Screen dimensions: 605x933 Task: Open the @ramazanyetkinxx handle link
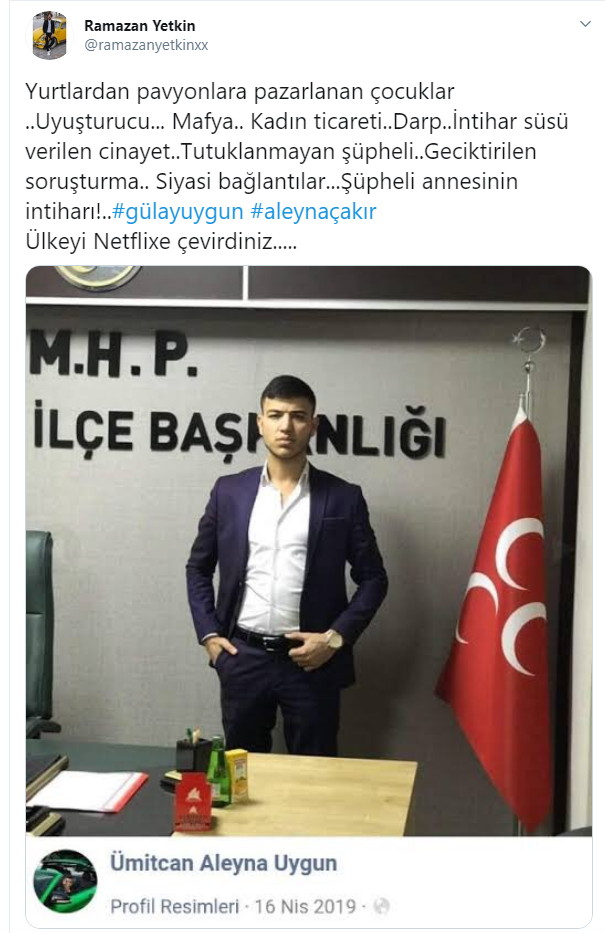click(x=146, y=45)
